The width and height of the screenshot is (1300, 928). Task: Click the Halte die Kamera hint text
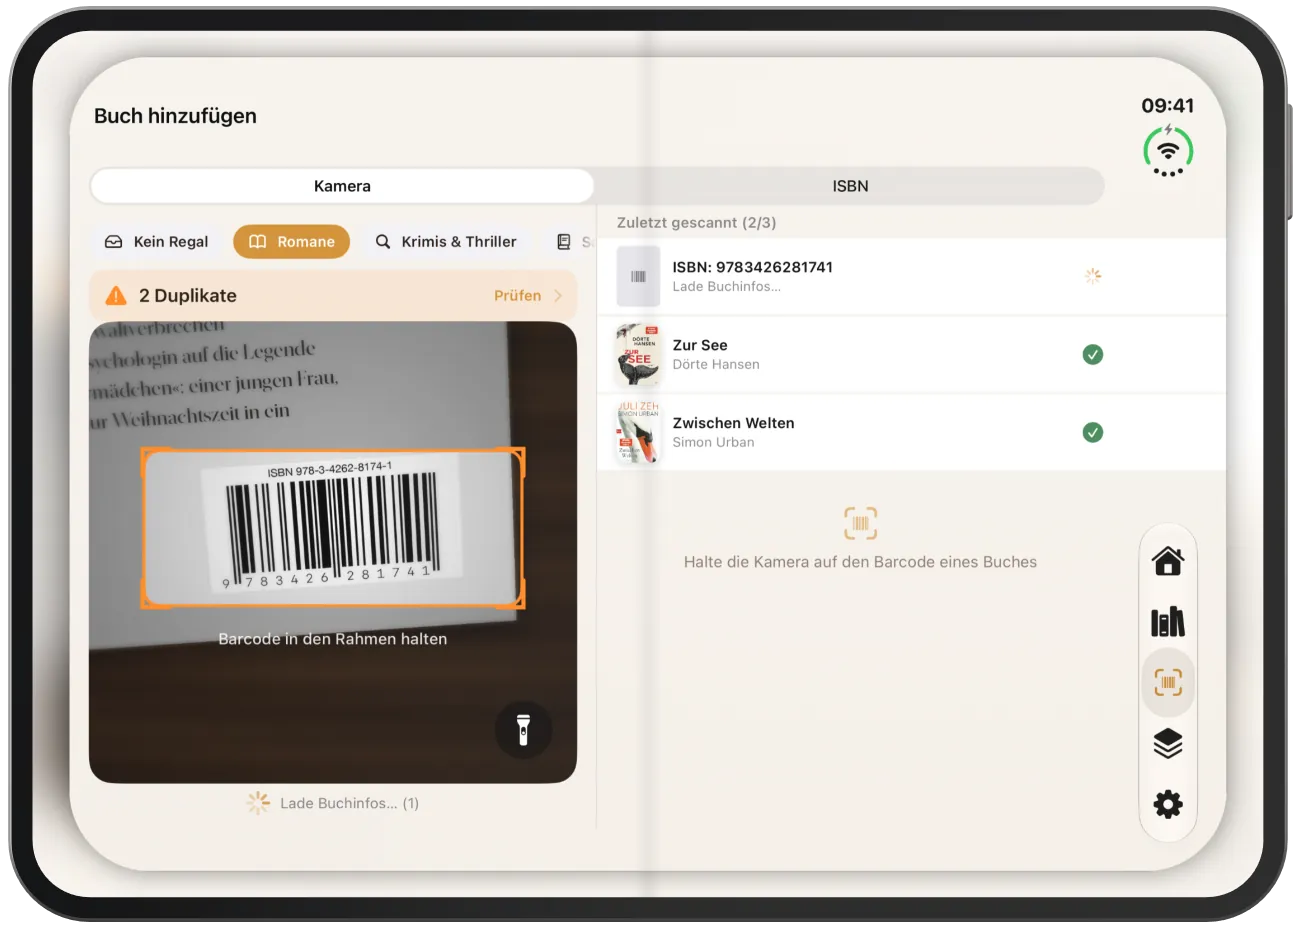point(860,562)
